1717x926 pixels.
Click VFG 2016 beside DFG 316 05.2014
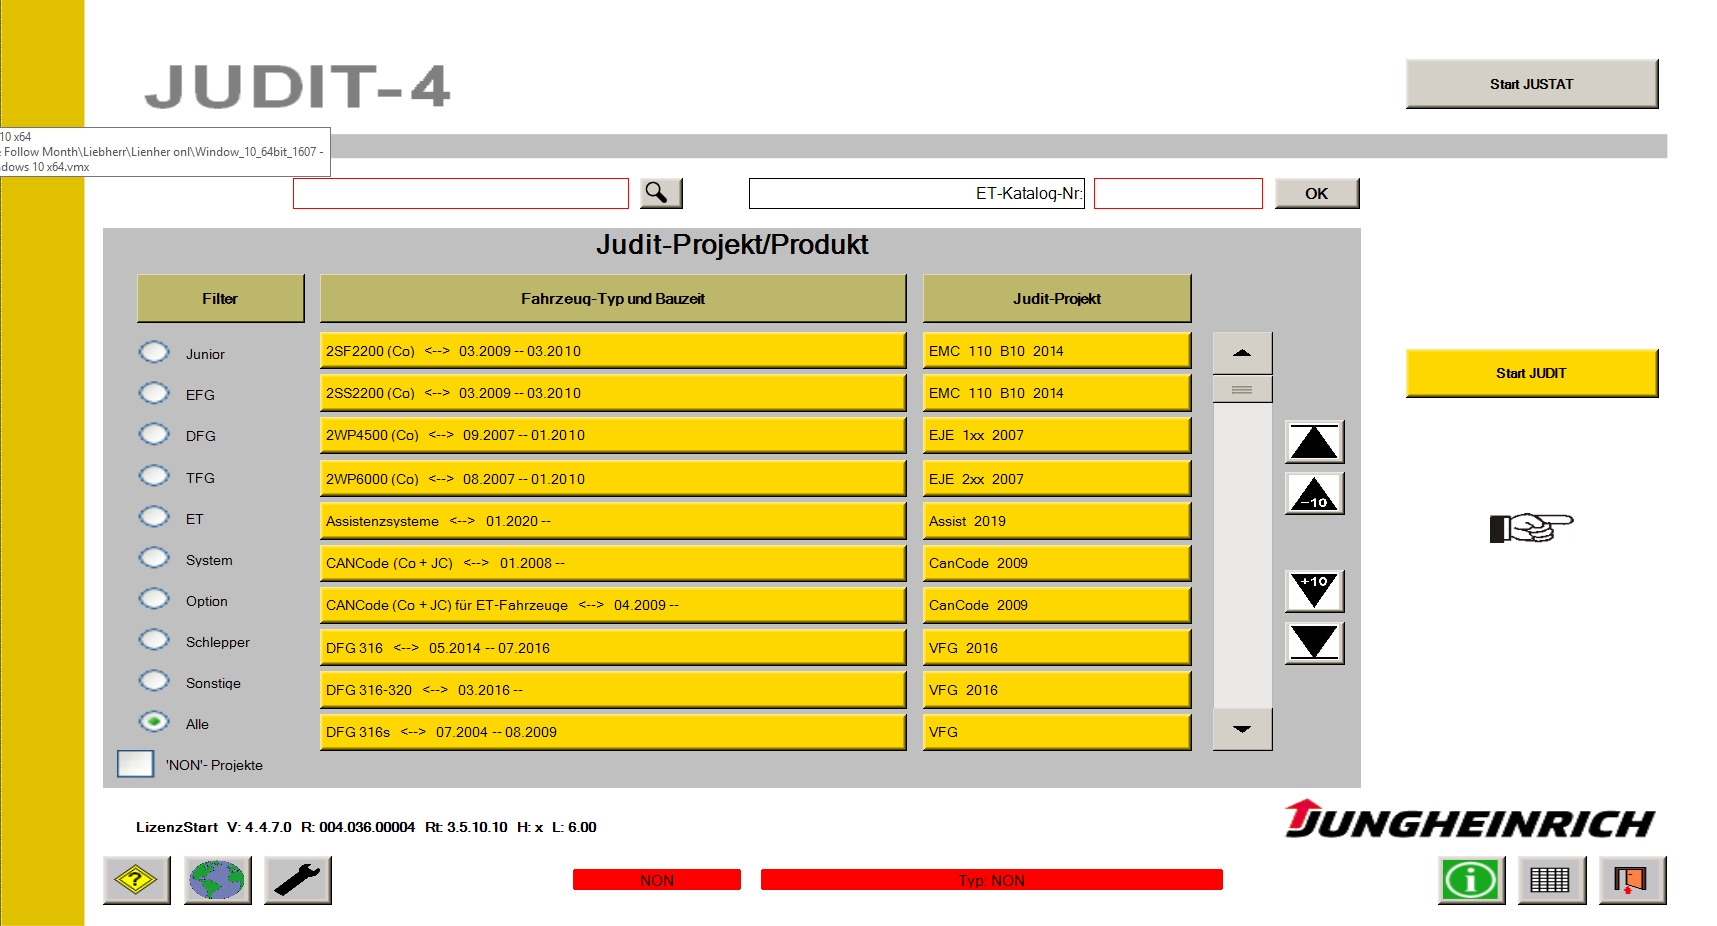click(x=1057, y=648)
